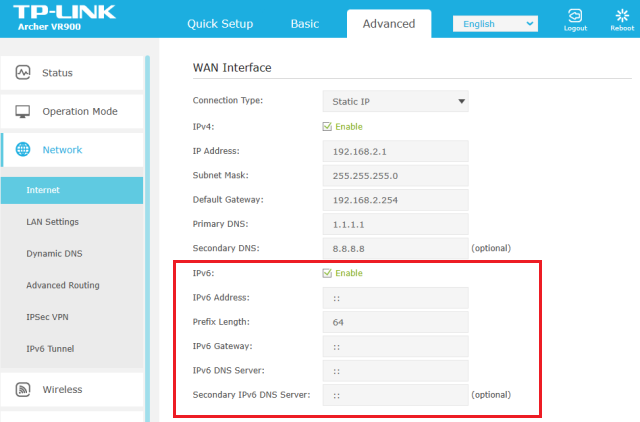This screenshot has height=422, width=640.
Task: Toggle the IPv6 Enable checkbox
Action: [327, 273]
